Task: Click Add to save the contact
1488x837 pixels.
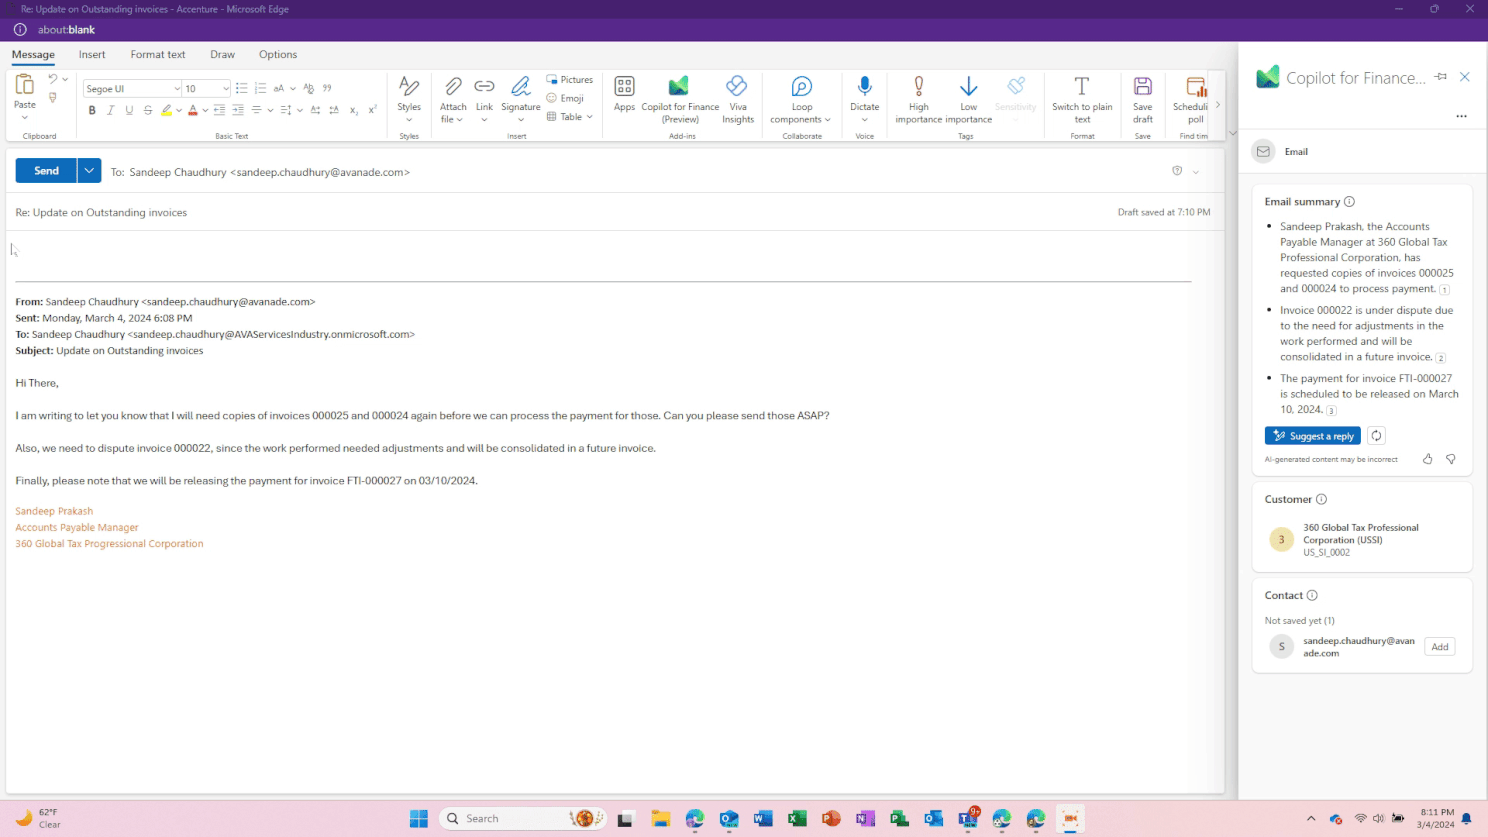Action: click(1439, 647)
